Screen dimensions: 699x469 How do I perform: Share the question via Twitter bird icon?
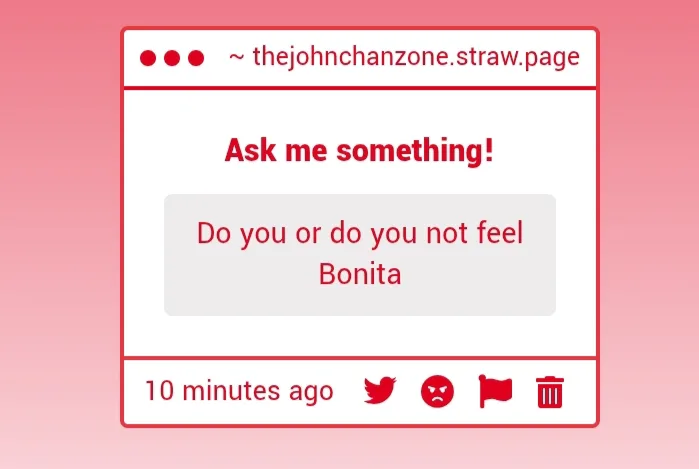pyautogui.click(x=380, y=391)
